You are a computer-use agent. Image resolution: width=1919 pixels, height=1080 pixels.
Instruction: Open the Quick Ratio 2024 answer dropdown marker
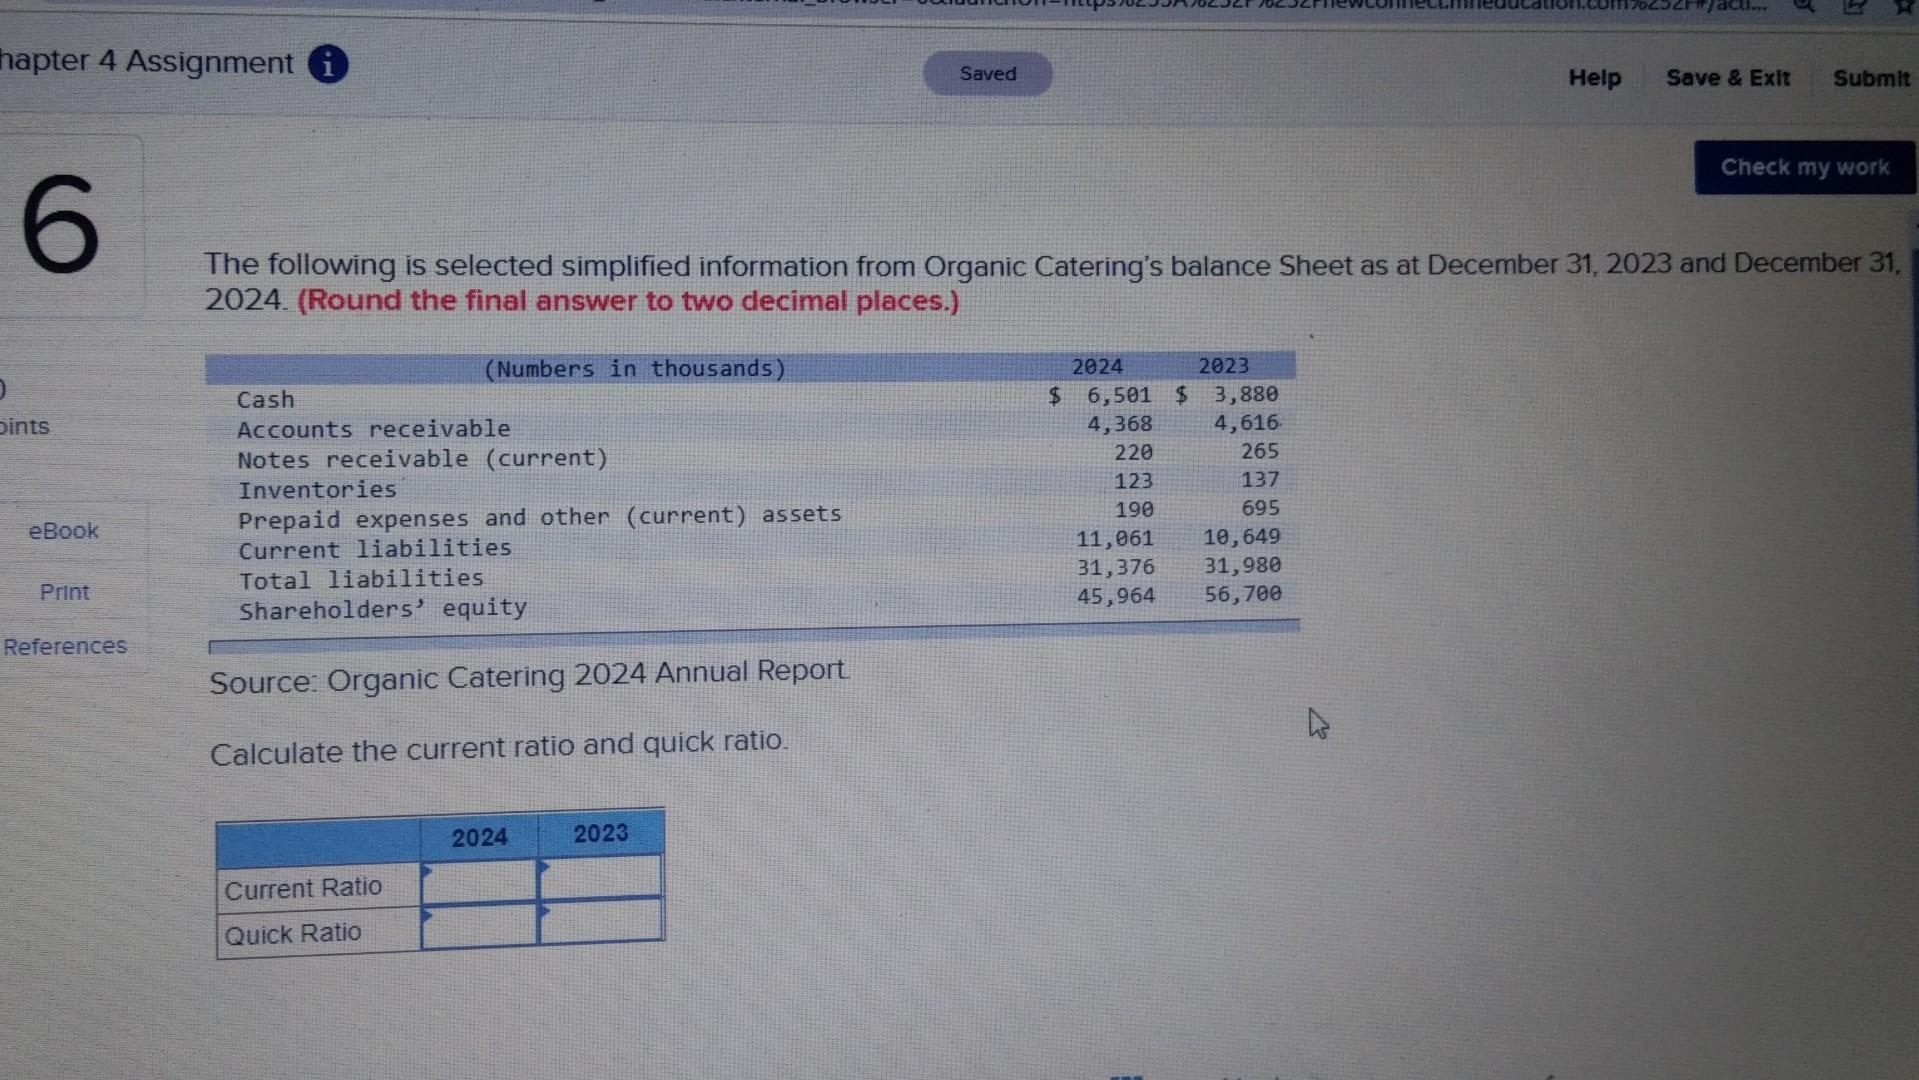point(428,917)
